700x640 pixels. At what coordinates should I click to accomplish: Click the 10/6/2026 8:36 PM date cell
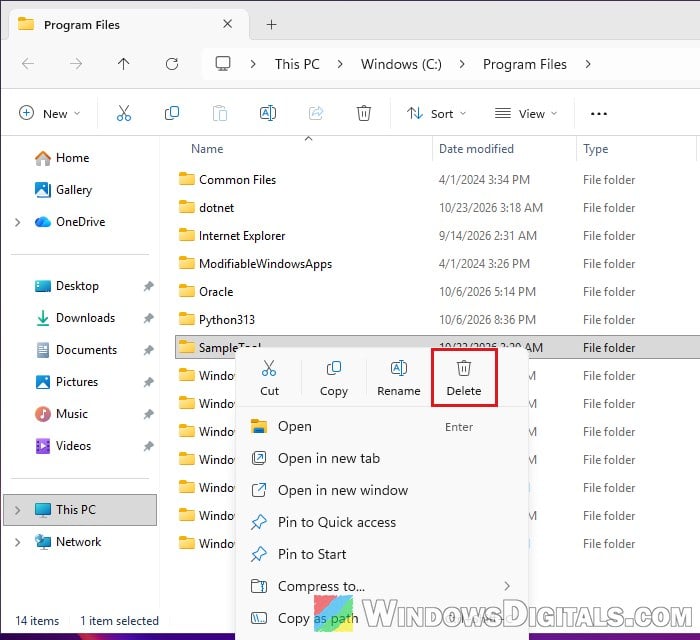pos(487,320)
